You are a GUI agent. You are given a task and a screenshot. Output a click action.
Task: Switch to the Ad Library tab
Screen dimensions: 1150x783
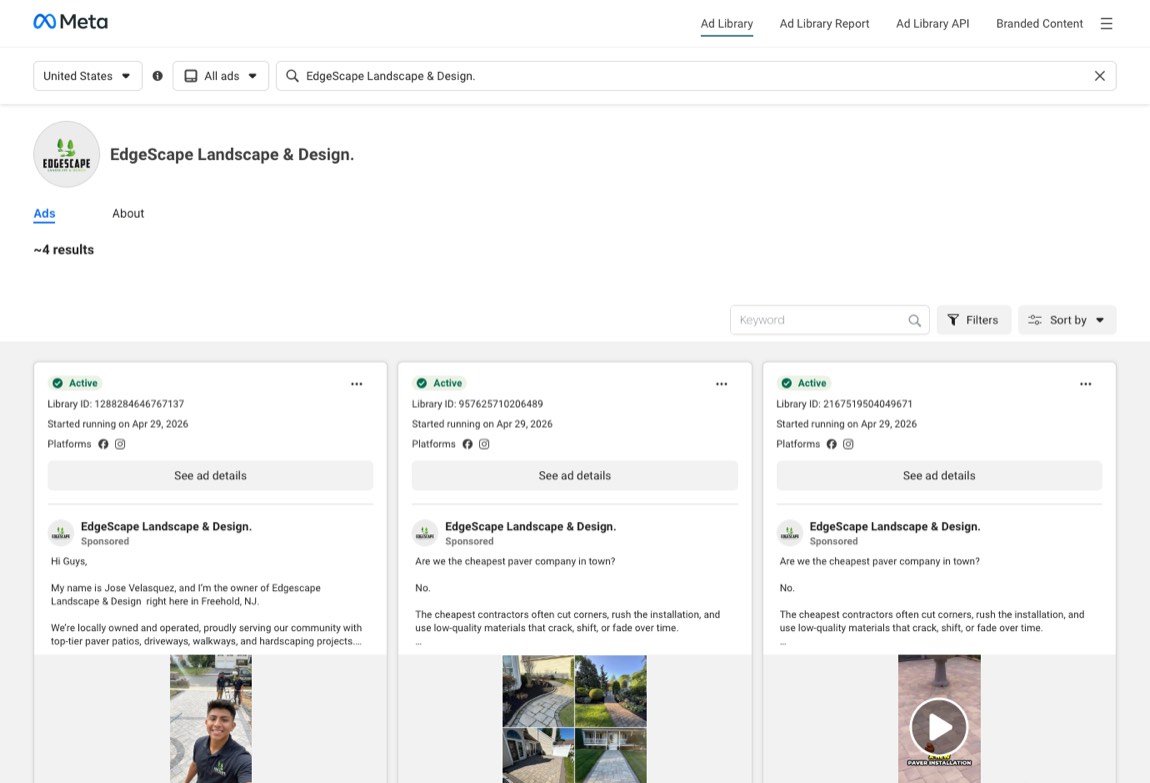coord(727,23)
